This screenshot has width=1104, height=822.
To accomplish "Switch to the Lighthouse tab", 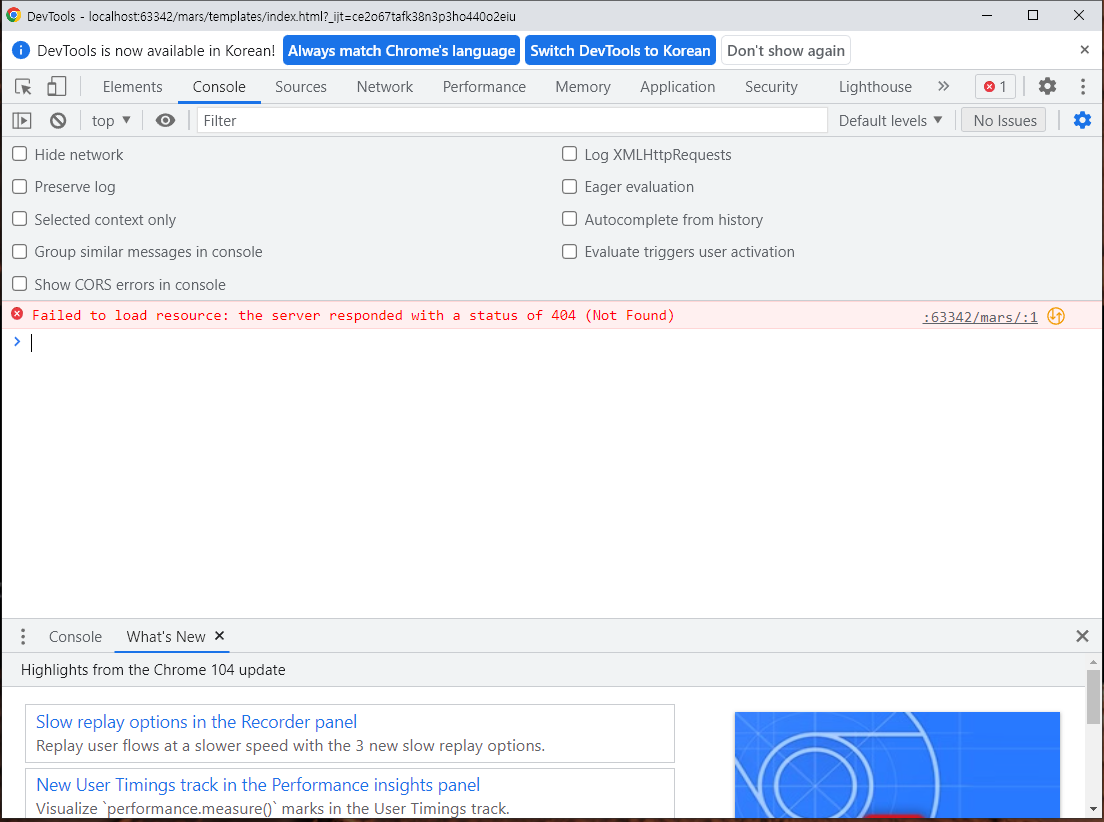I will point(875,87).
